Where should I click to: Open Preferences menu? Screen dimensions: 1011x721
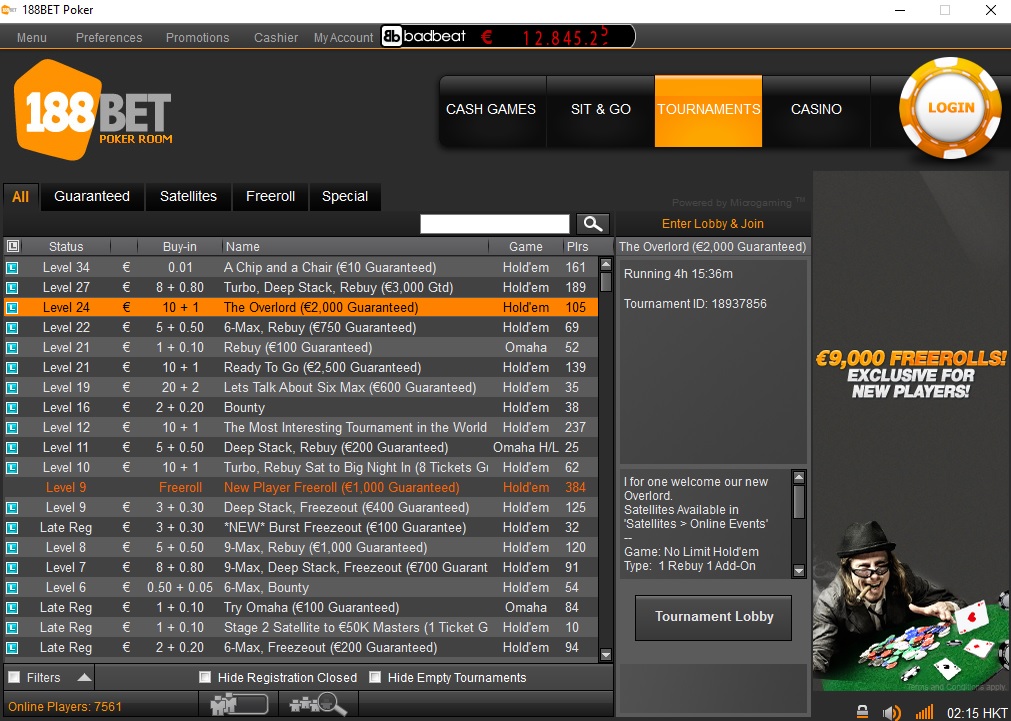(109, 37)
